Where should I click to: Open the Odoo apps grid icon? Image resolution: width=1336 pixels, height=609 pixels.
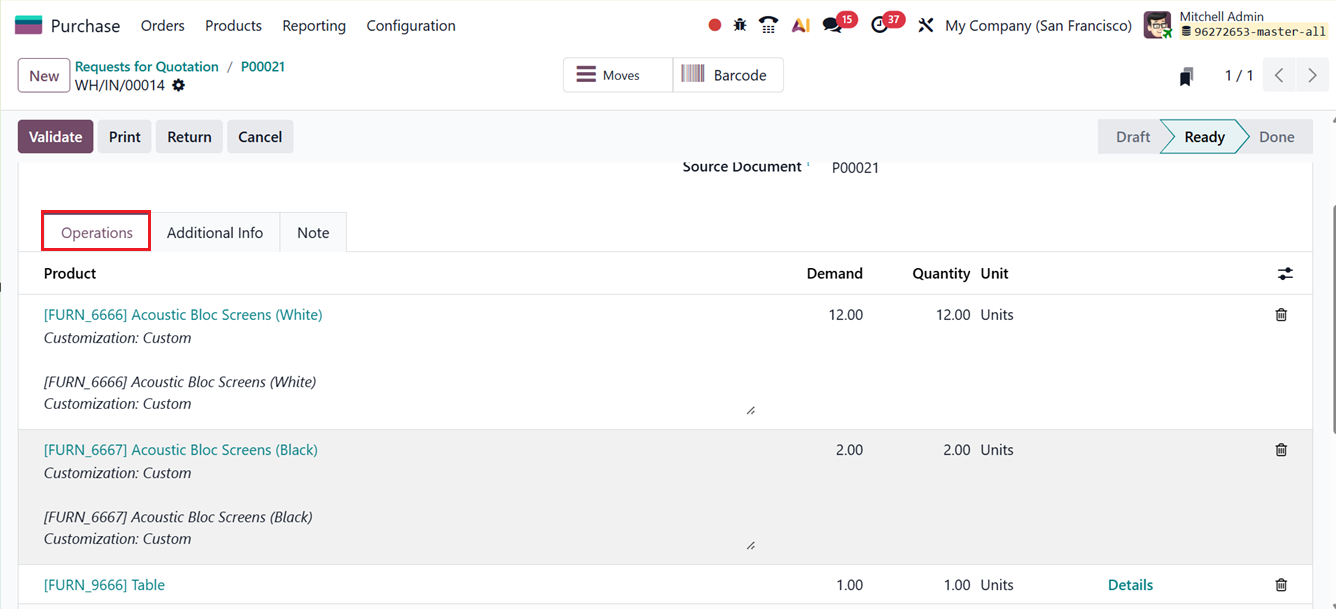30,22
